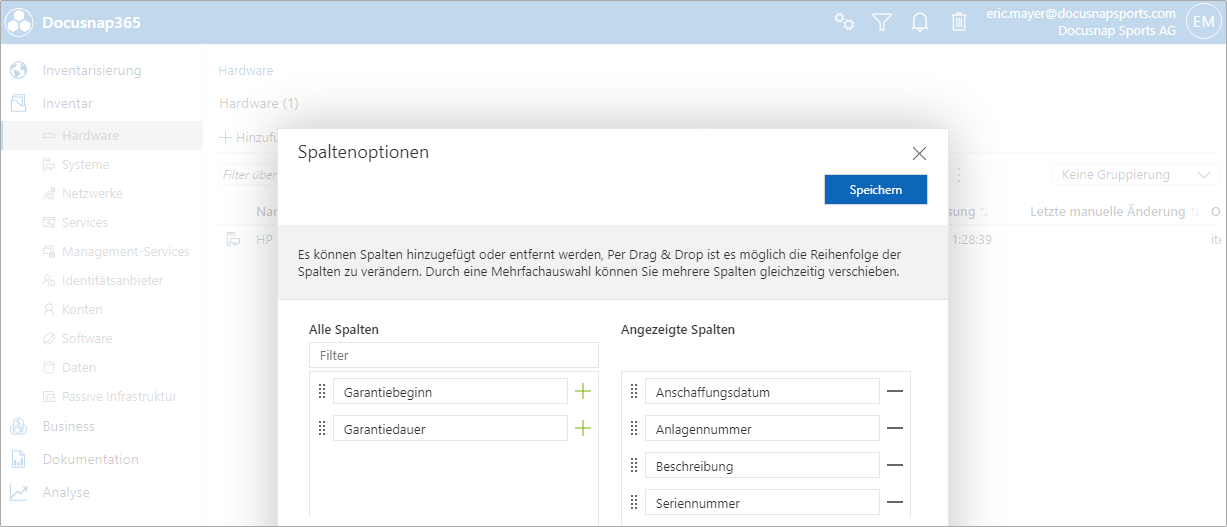
Task: Open Dokumentation section in sidebar
Action: [91, 460]
